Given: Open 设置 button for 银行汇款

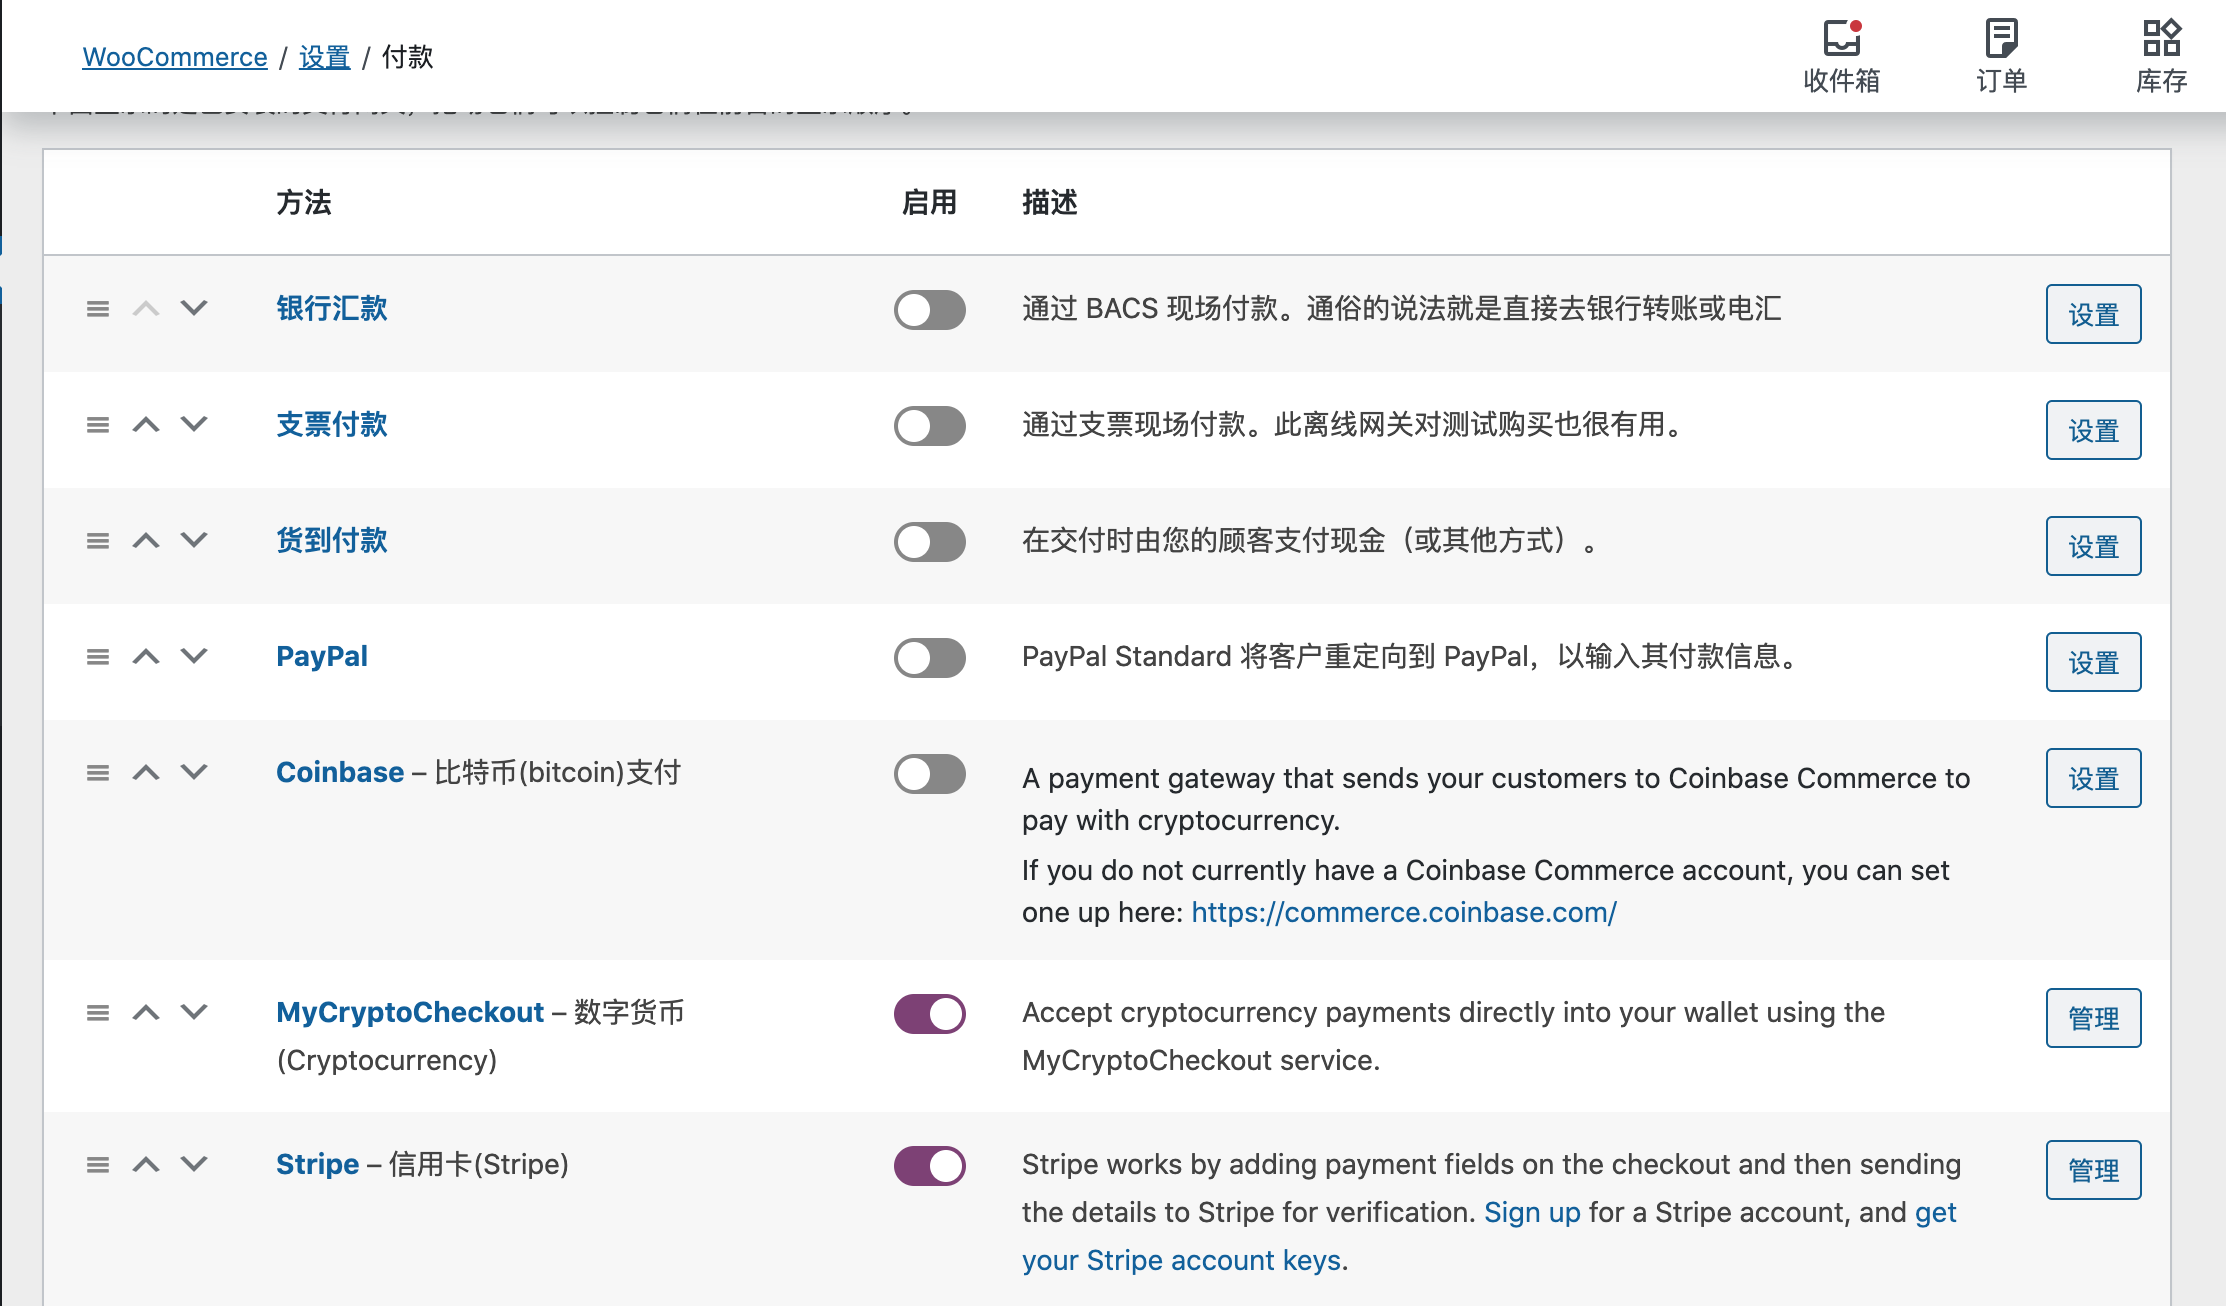Looking at the screenshot, I should click(2094, 314).
